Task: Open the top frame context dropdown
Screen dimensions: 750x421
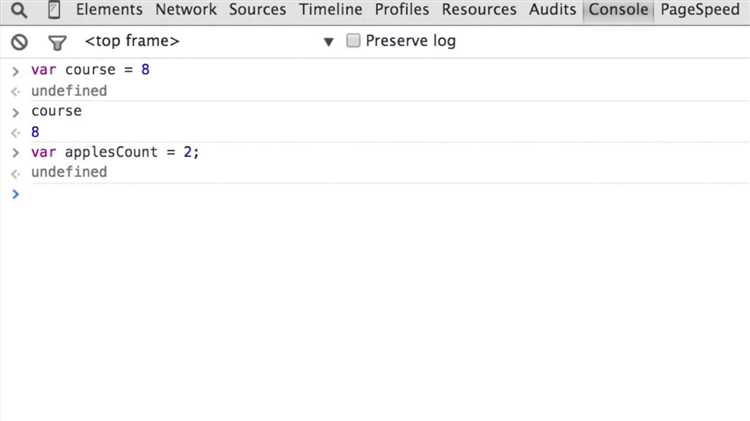Action: (x=208, y=41)
